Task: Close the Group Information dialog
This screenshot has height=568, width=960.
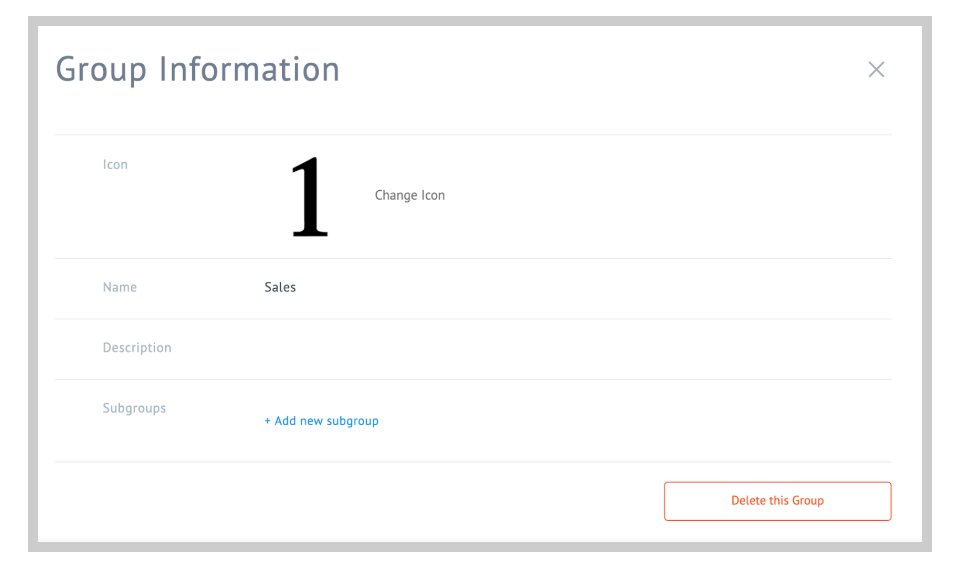Action: pyautogui.click(x=876, y=69)
